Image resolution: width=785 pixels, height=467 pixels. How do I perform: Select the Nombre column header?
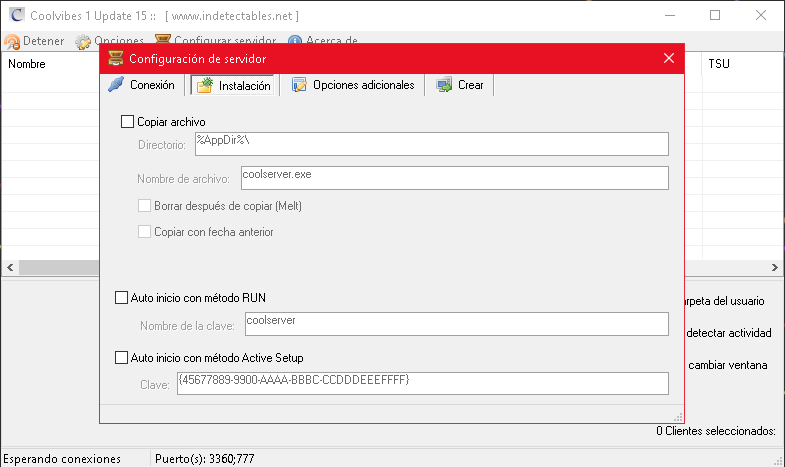(x=27, y=64)
